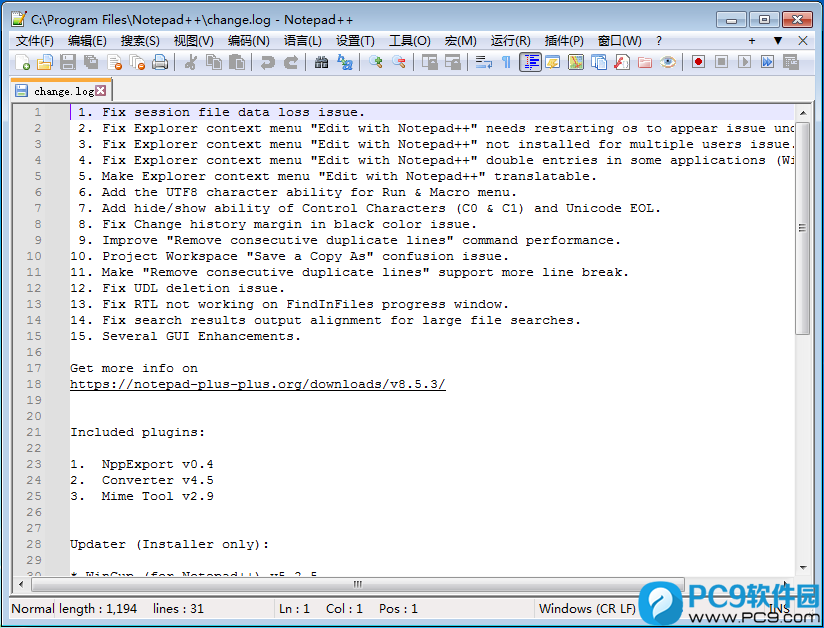Click the Save All icon
The image size is (824, 628).
(x=91, y=63)
